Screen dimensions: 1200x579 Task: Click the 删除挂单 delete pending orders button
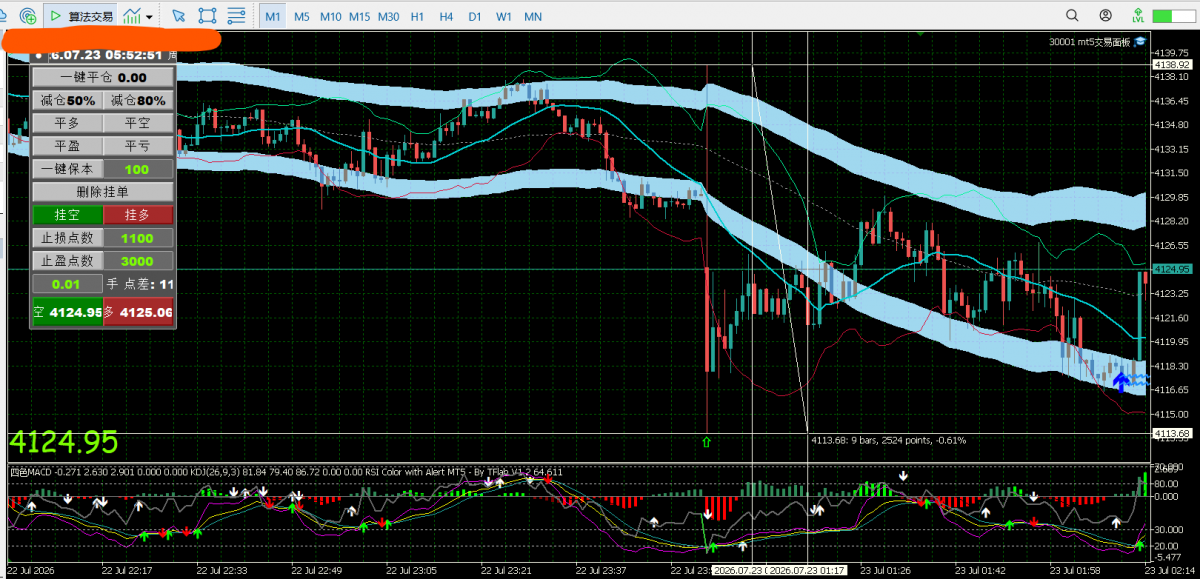(x=104, y=191)
